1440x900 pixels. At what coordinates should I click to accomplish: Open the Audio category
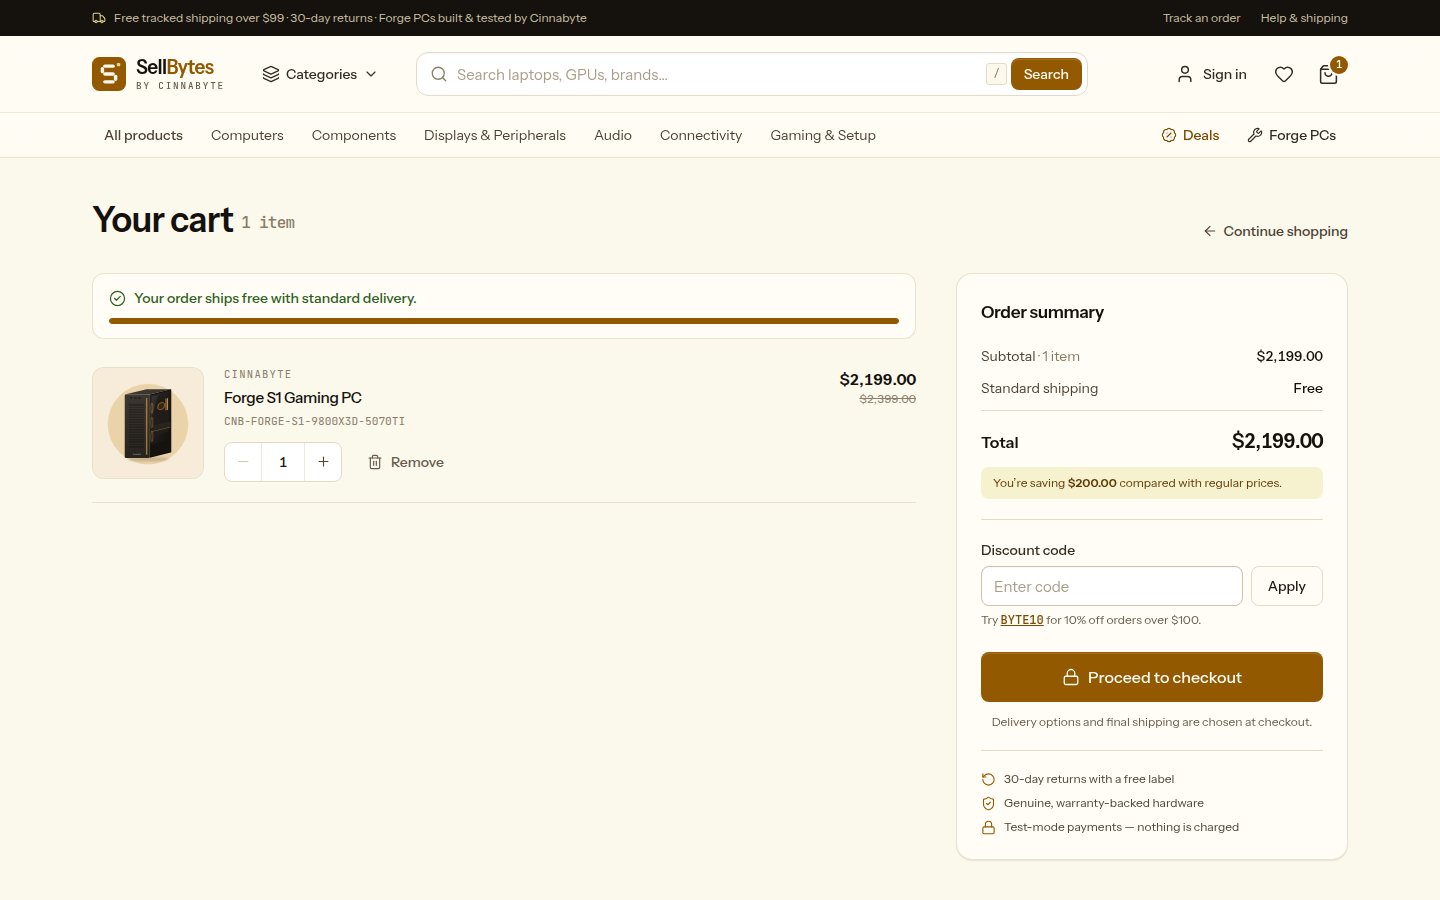613,135
